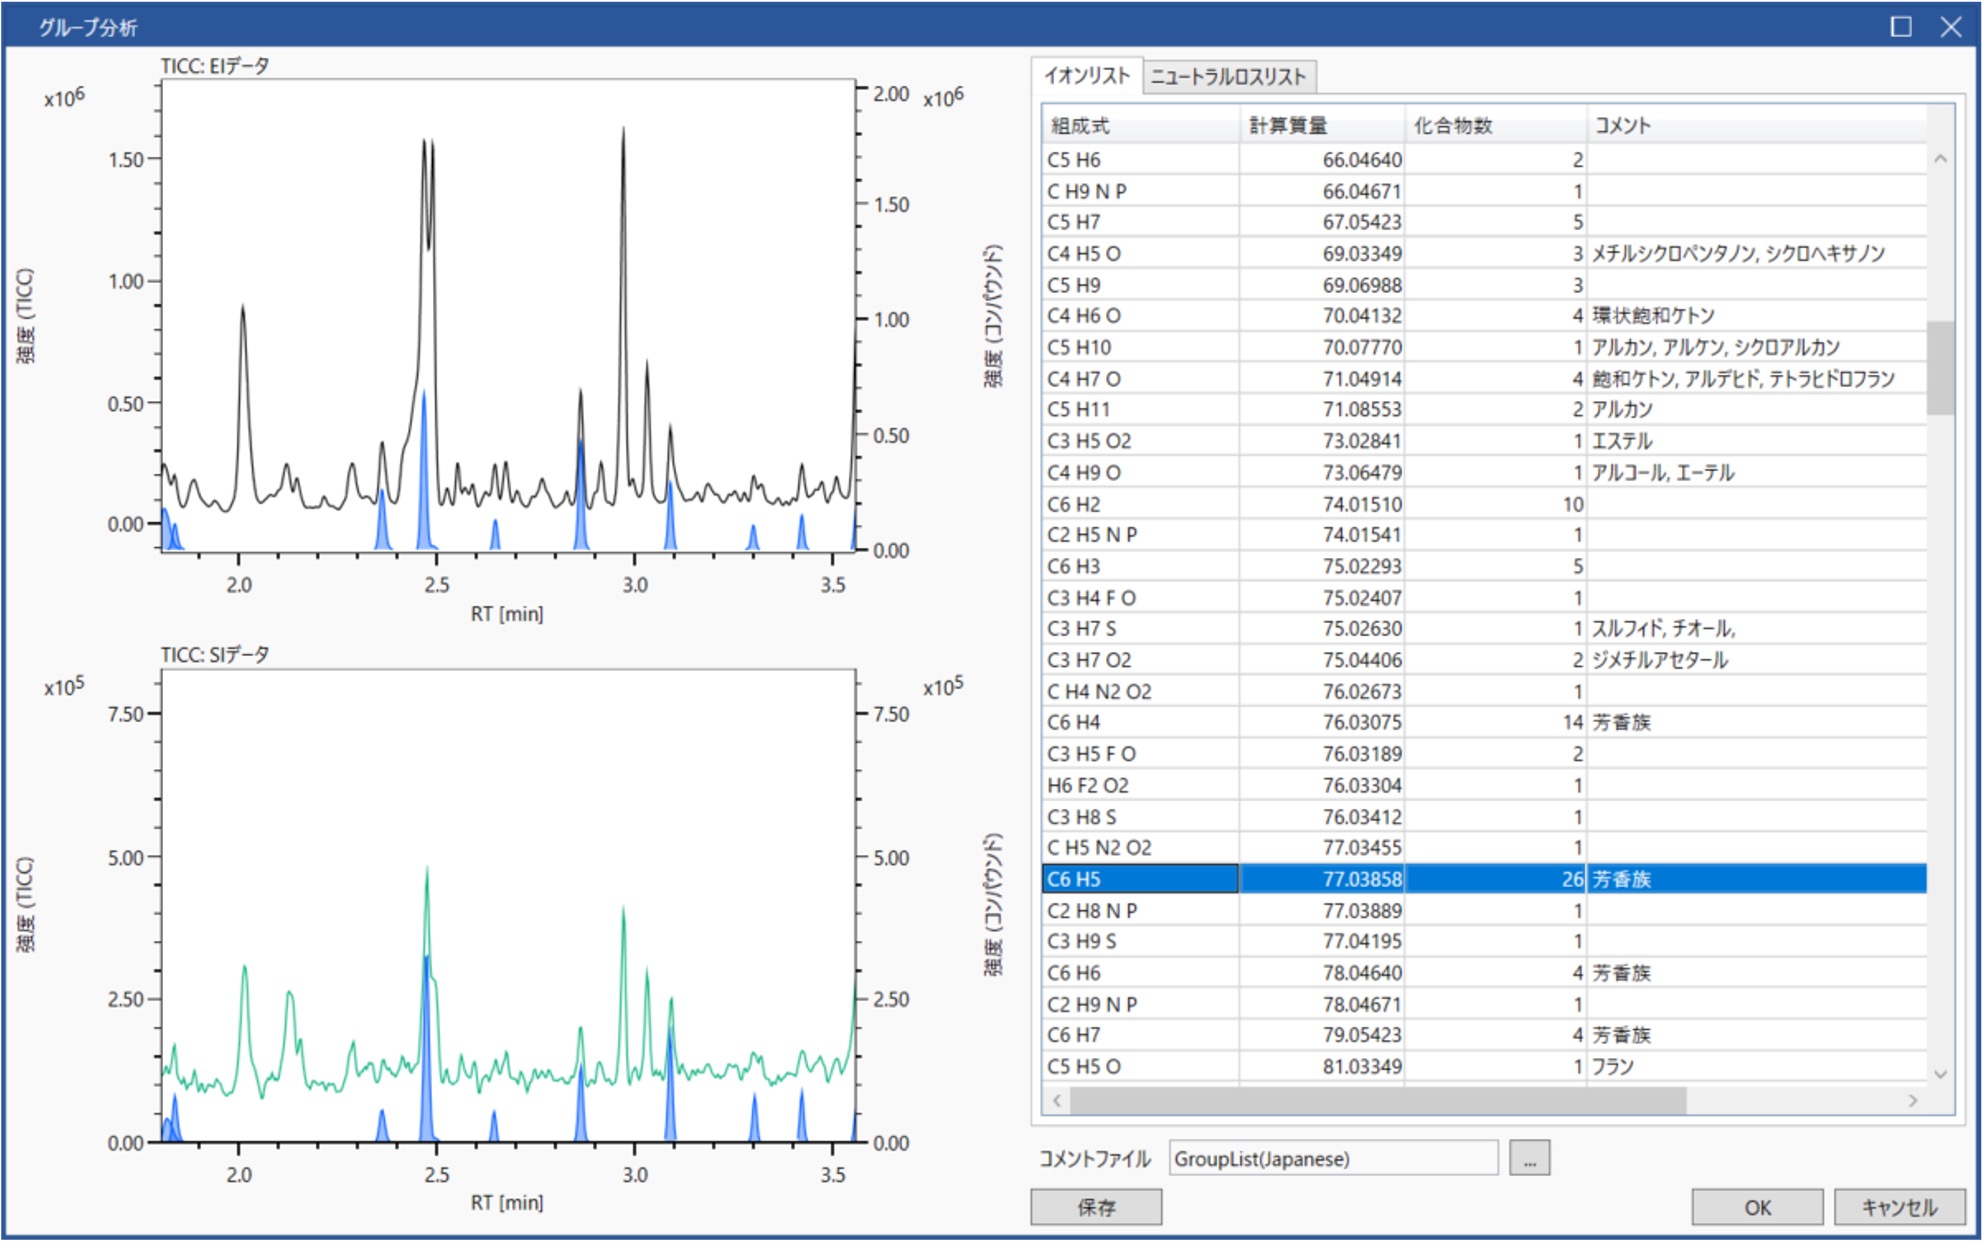Select the C H5 N2 O2 row
This screenshot has width=1984, height=1242.
(x=1484, y=848)
